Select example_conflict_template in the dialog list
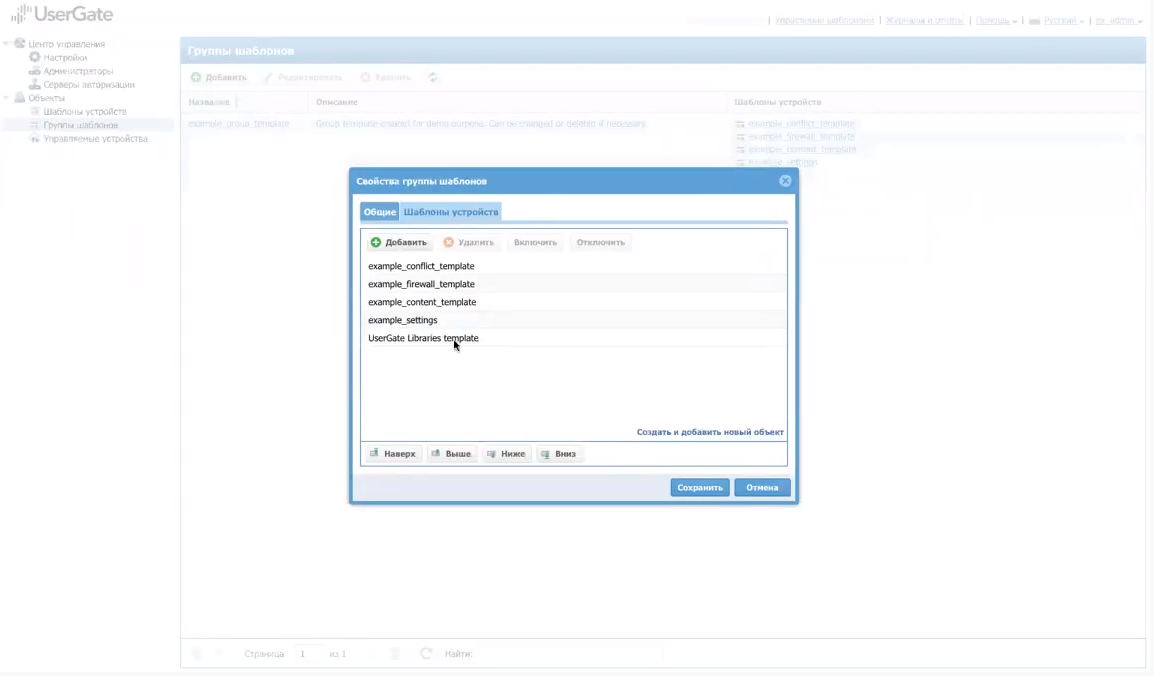 click(573, 266)
